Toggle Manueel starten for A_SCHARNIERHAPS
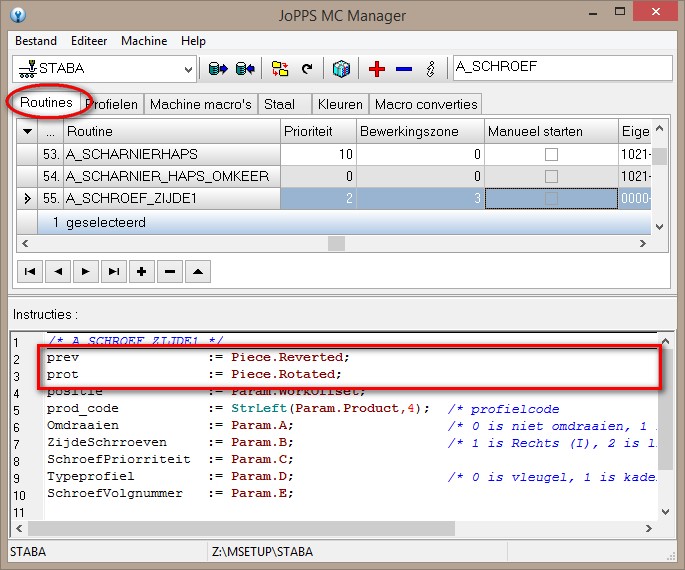 pyautogui.click(x=551, y=154)
